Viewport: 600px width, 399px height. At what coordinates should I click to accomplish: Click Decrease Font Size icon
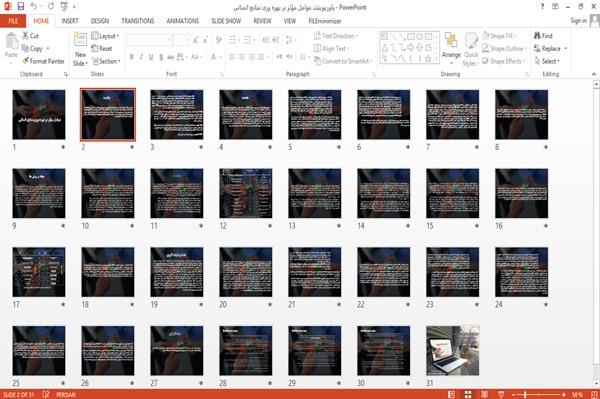(205, 40)
